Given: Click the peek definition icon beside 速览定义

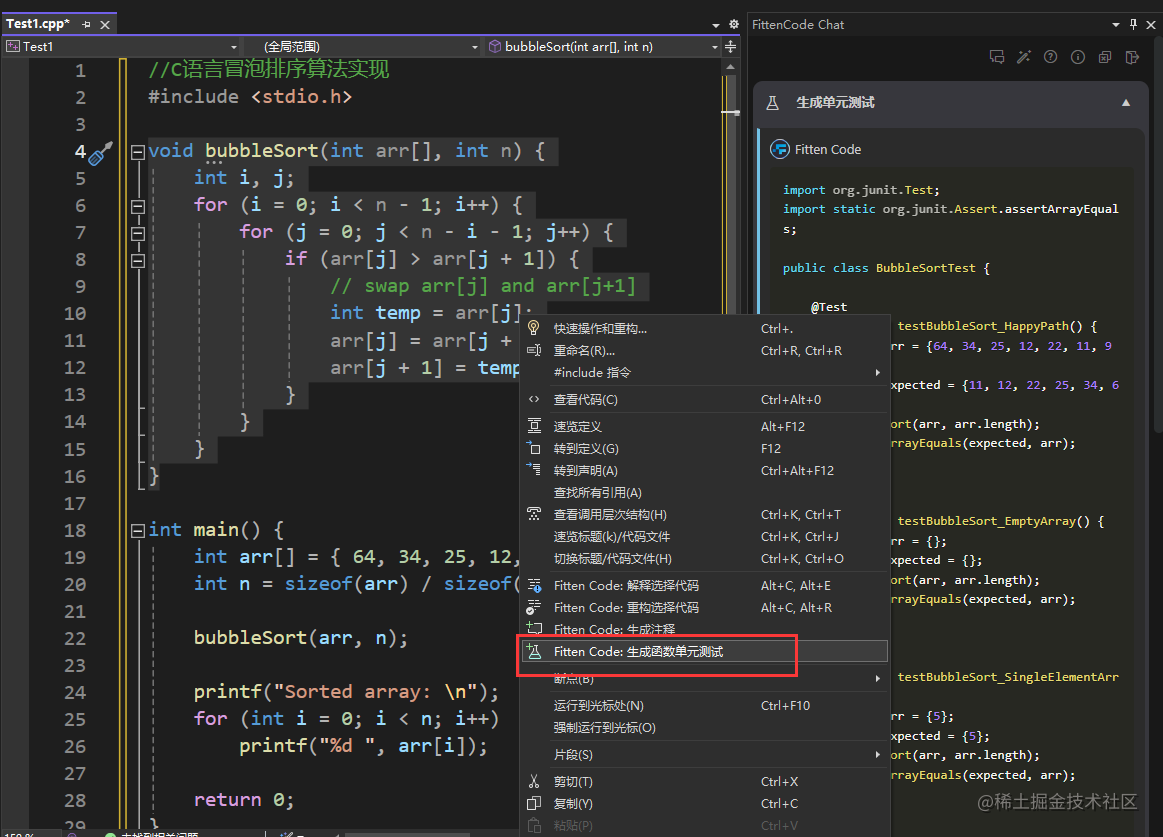Looking at the screenshot, I should [x=534, y=426].
